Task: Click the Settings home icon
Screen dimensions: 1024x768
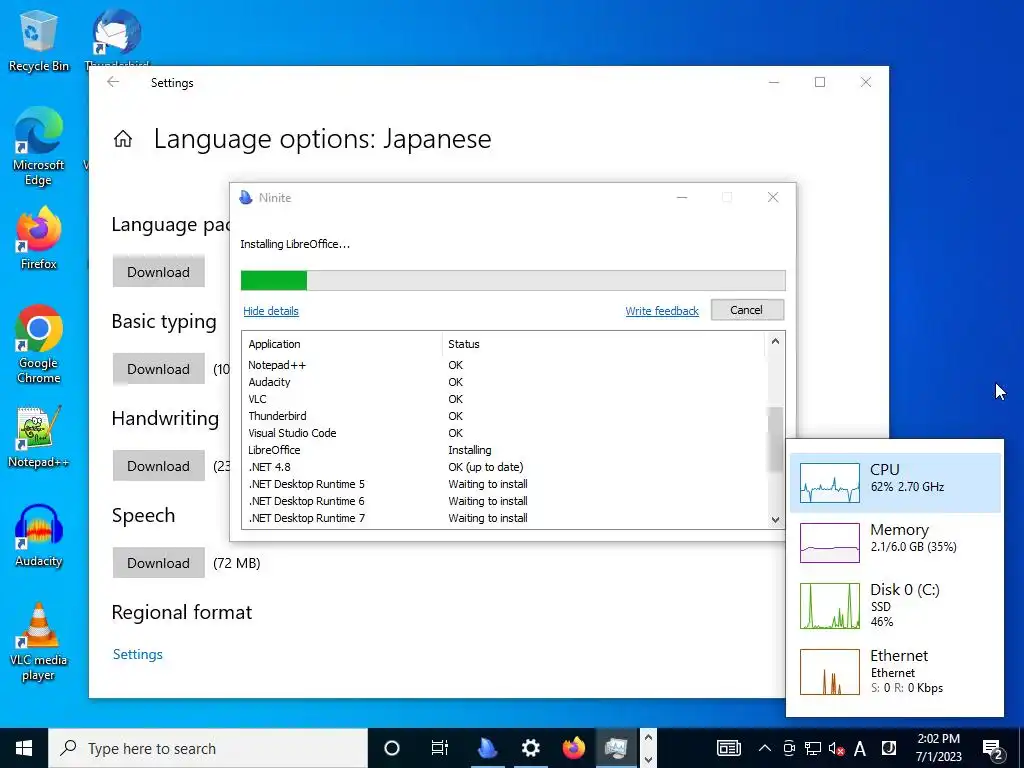Action: click(123, 138)
